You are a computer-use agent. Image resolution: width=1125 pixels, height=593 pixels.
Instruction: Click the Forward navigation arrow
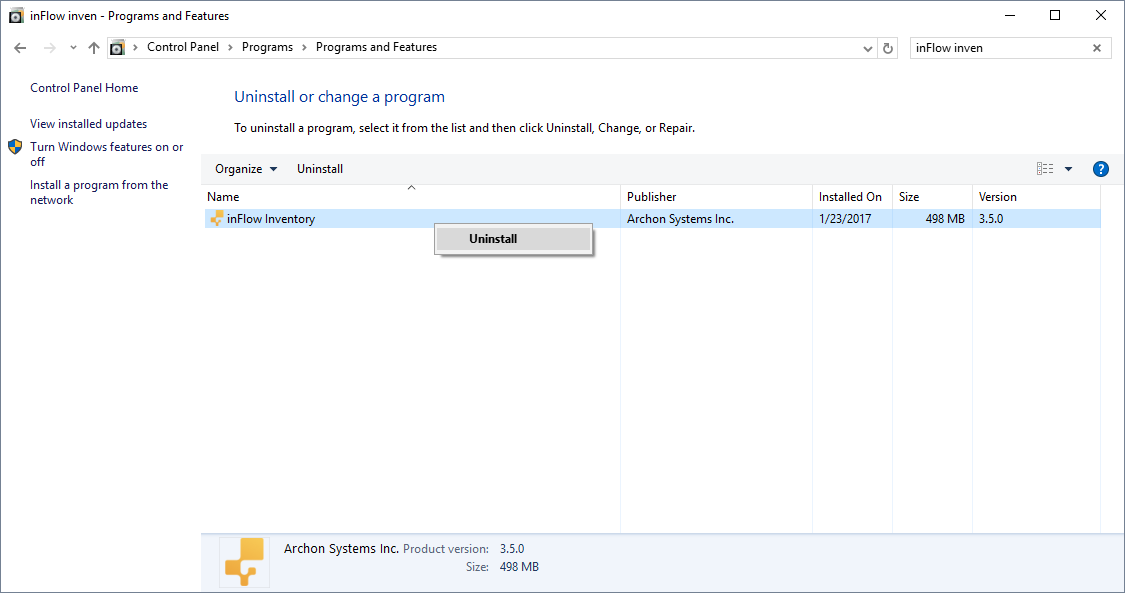point(50,48)
